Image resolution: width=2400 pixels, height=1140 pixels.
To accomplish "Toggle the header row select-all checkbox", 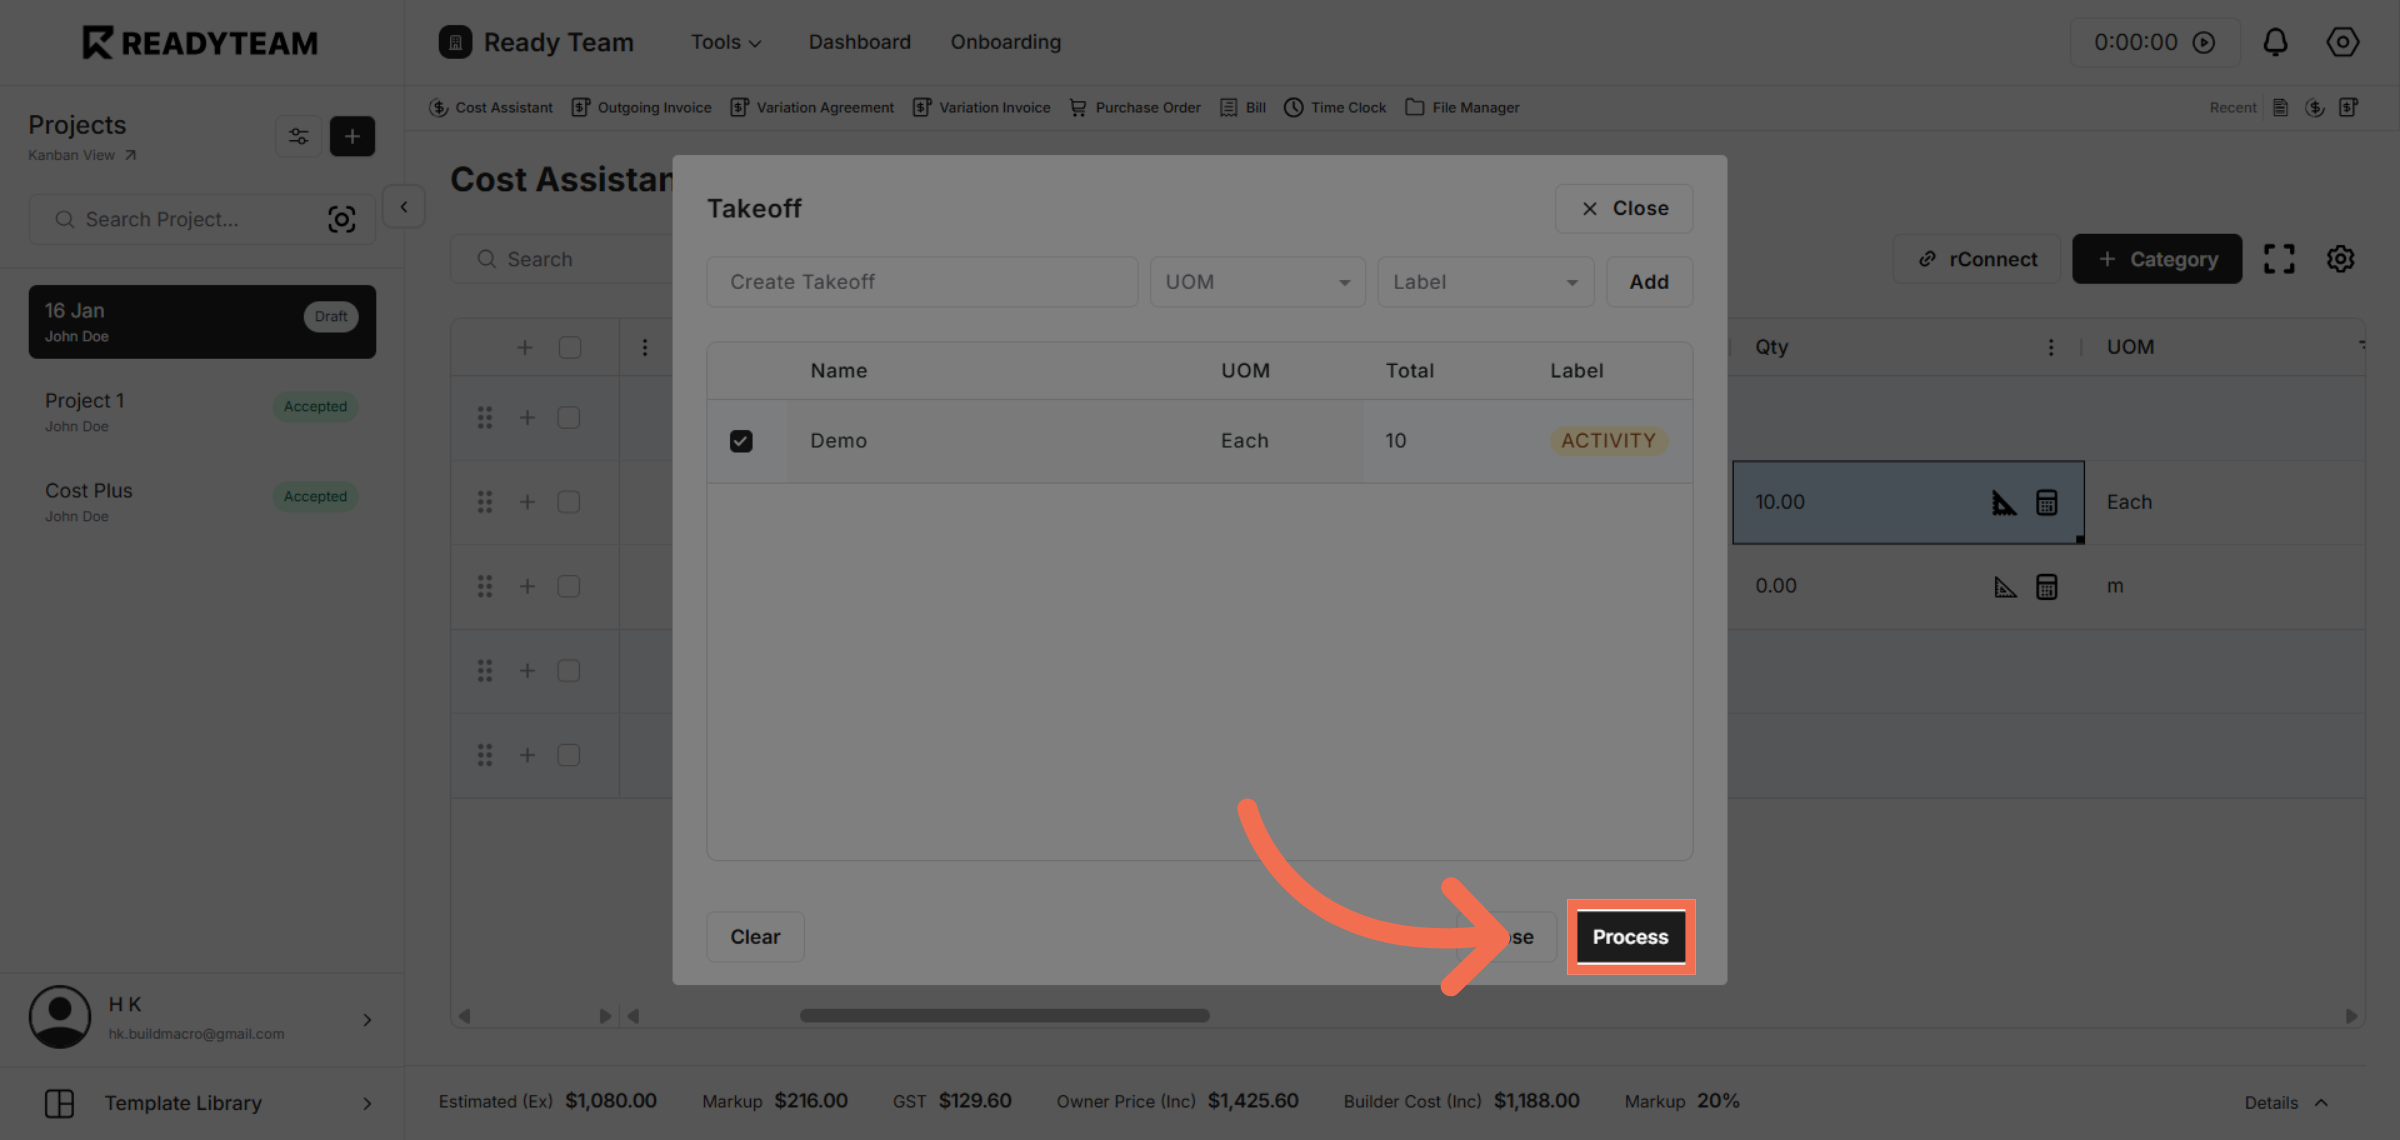I will [x=570, y=347].
